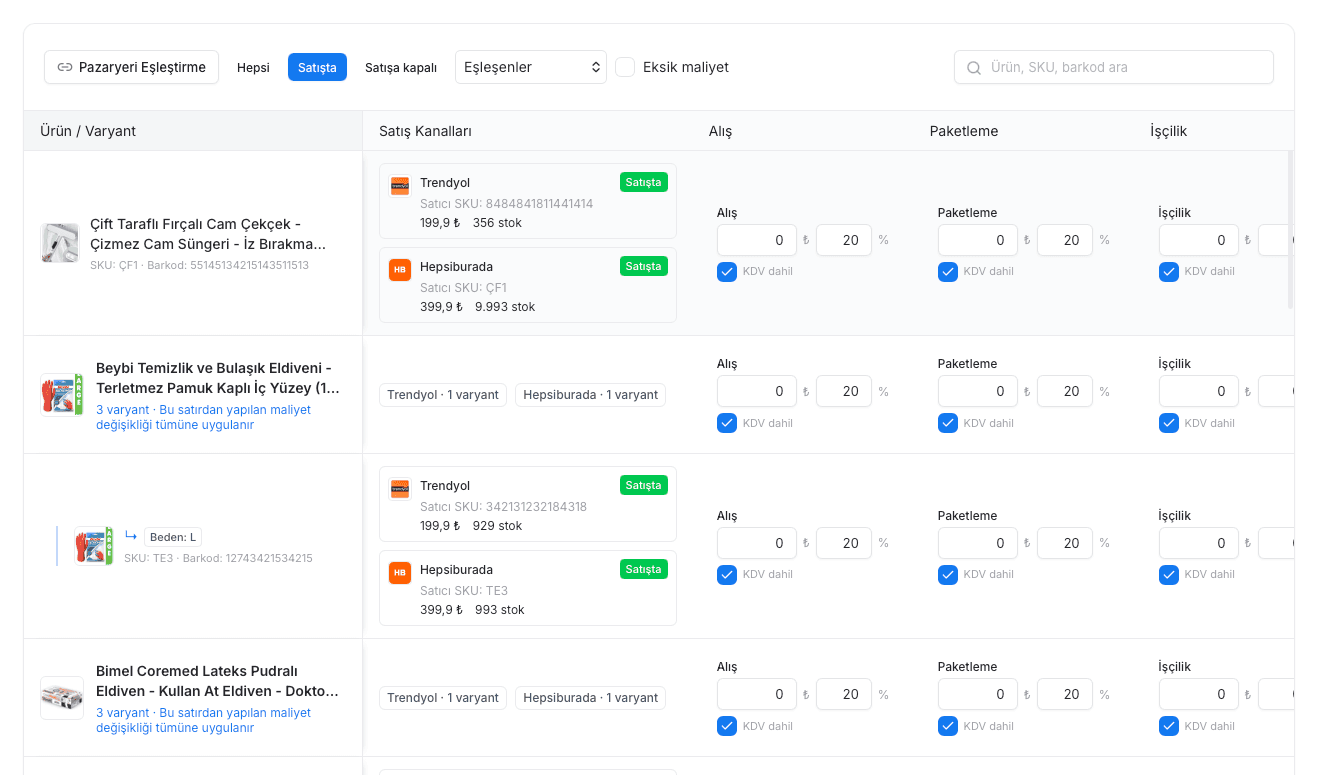Viewport: 1323px width, 775px height.
Task: Click İşçilik amount field in Çift Taraflı row
Action: 1199,240
